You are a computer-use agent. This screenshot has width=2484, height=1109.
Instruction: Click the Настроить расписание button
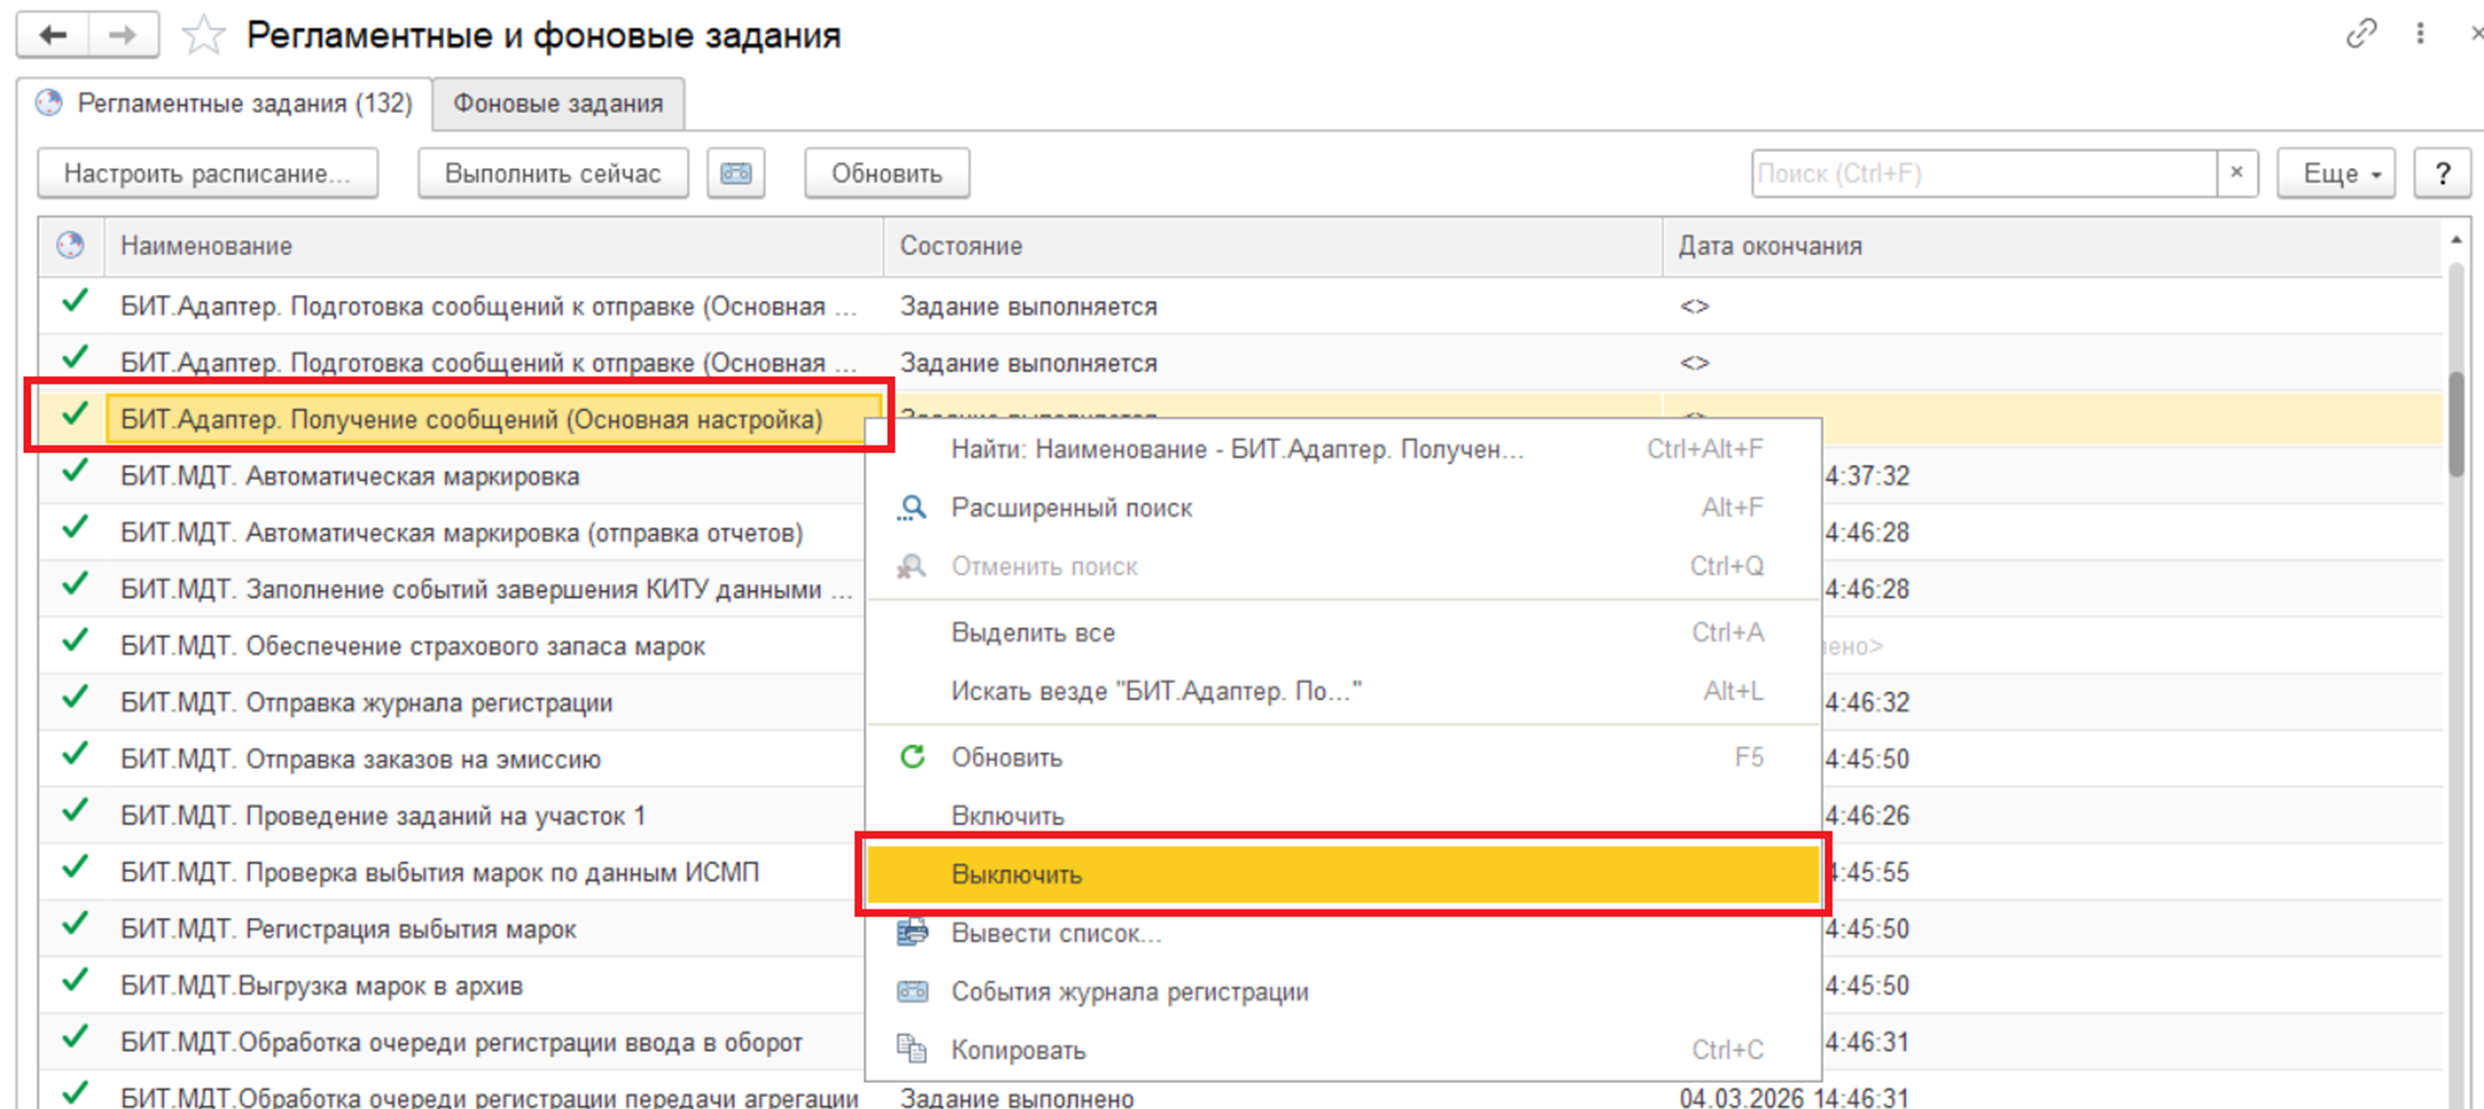207,174
